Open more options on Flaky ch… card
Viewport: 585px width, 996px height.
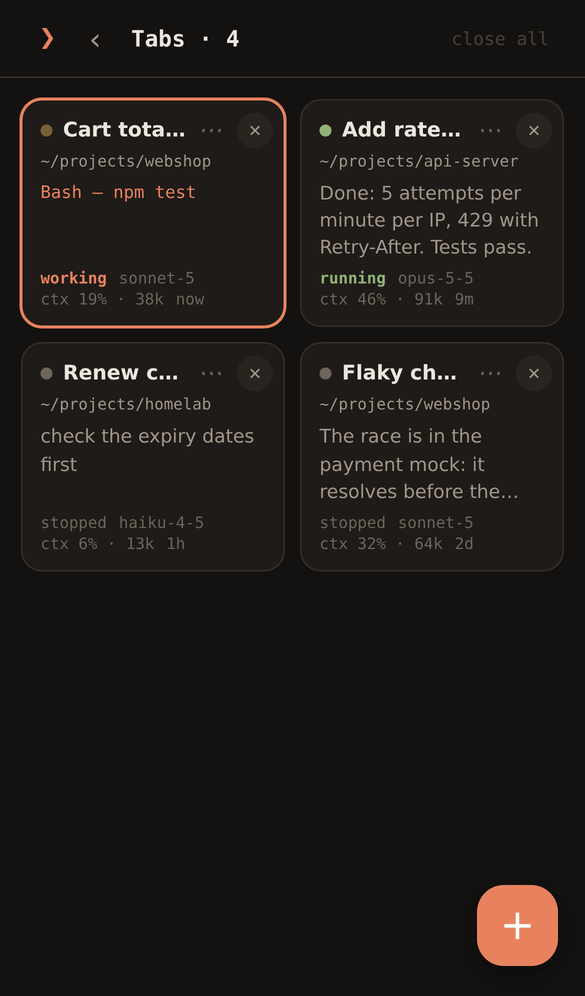pos(490,374)
